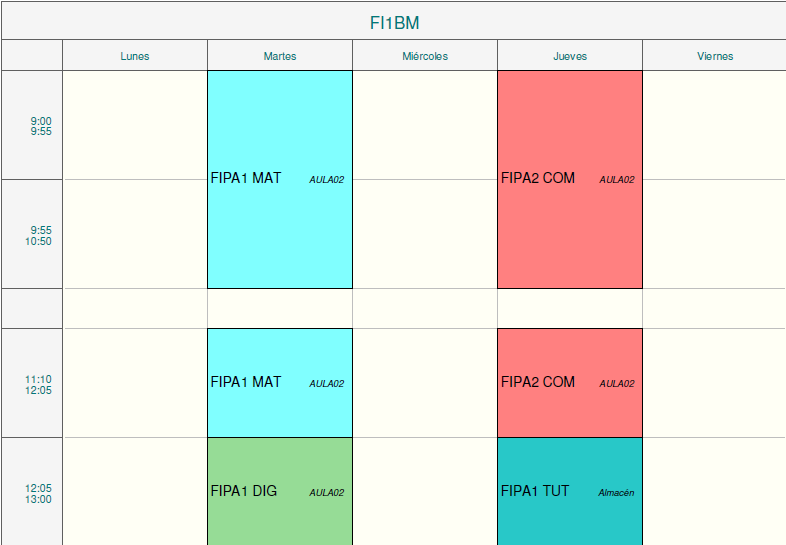Click the Jueves day header

[570, 56]
